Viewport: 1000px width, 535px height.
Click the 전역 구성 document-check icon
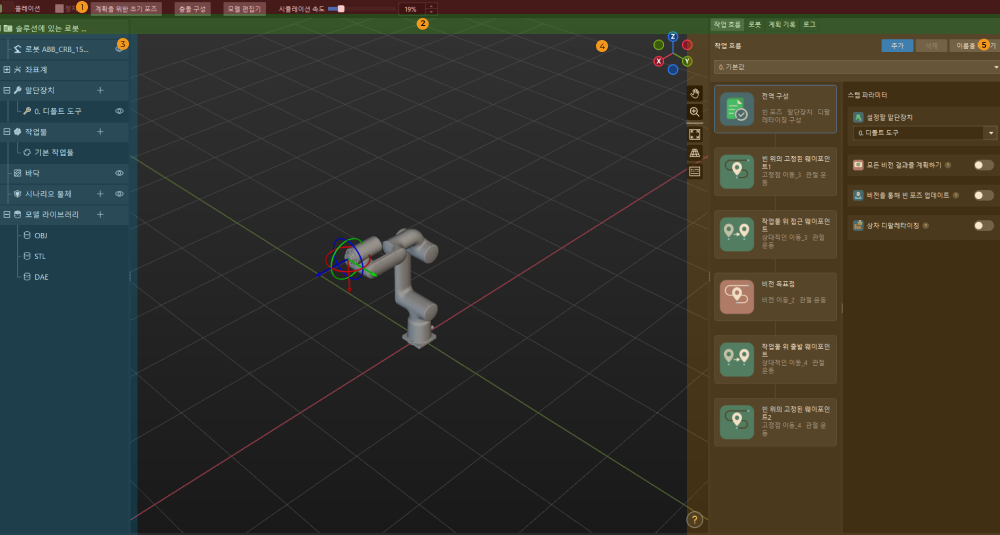pos(737,109)
